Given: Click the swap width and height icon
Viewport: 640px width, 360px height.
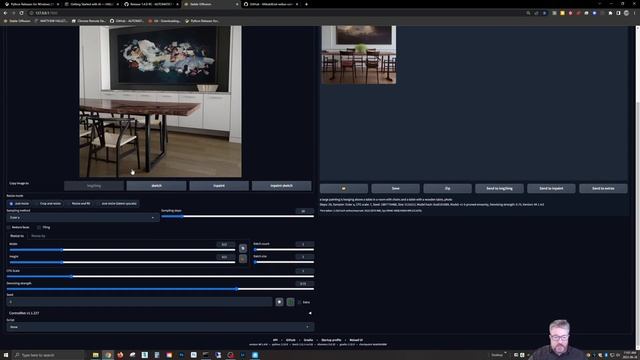Looking at the screenshot, I should pos(243,248).
